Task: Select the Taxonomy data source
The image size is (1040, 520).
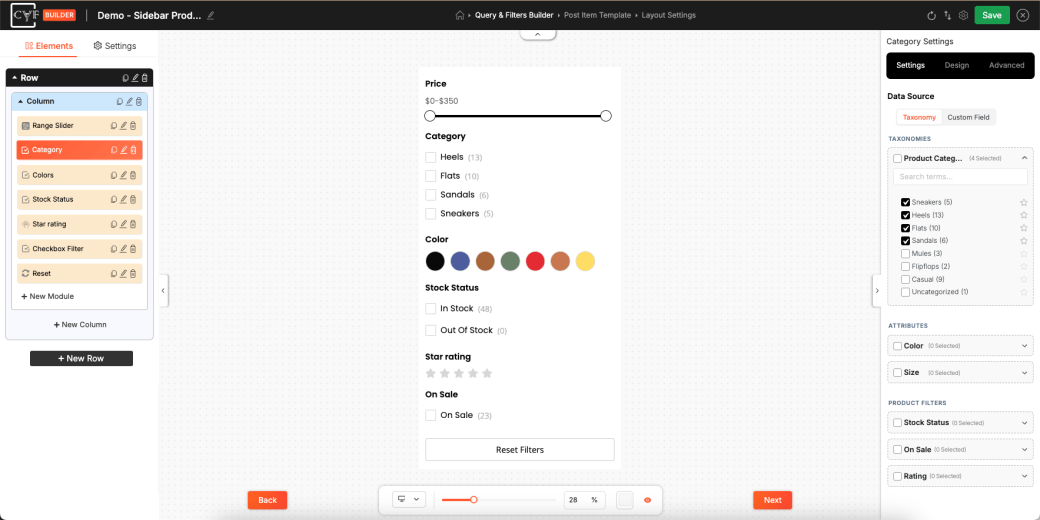Action: point(919,117)
